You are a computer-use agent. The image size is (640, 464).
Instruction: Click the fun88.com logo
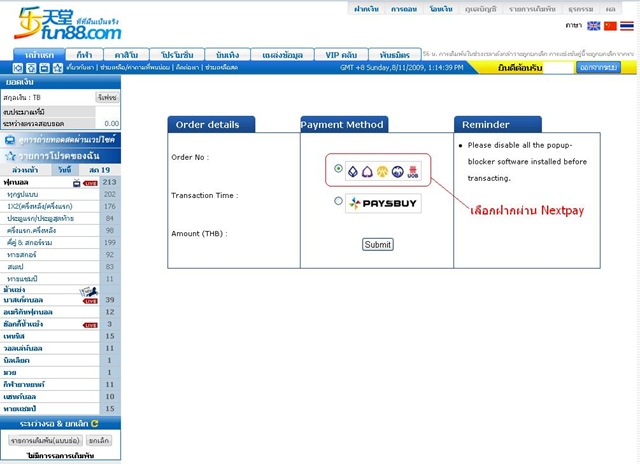click(68, 24)
